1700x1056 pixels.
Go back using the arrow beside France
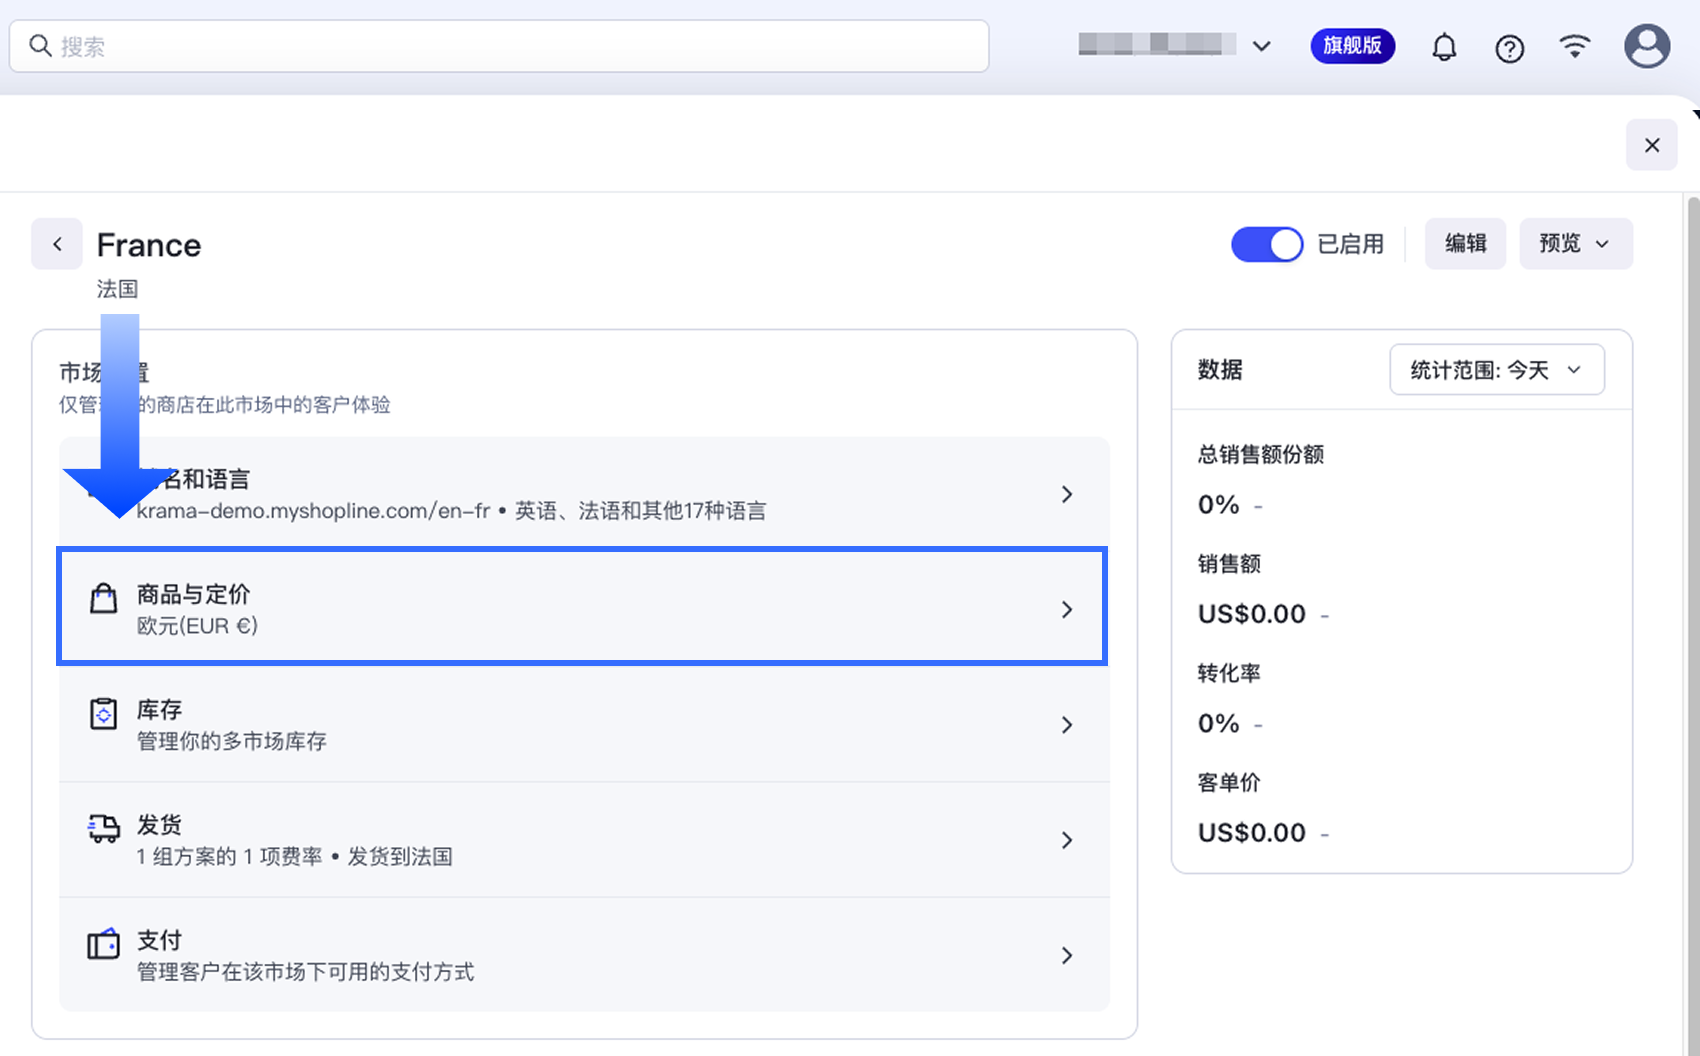57,244
